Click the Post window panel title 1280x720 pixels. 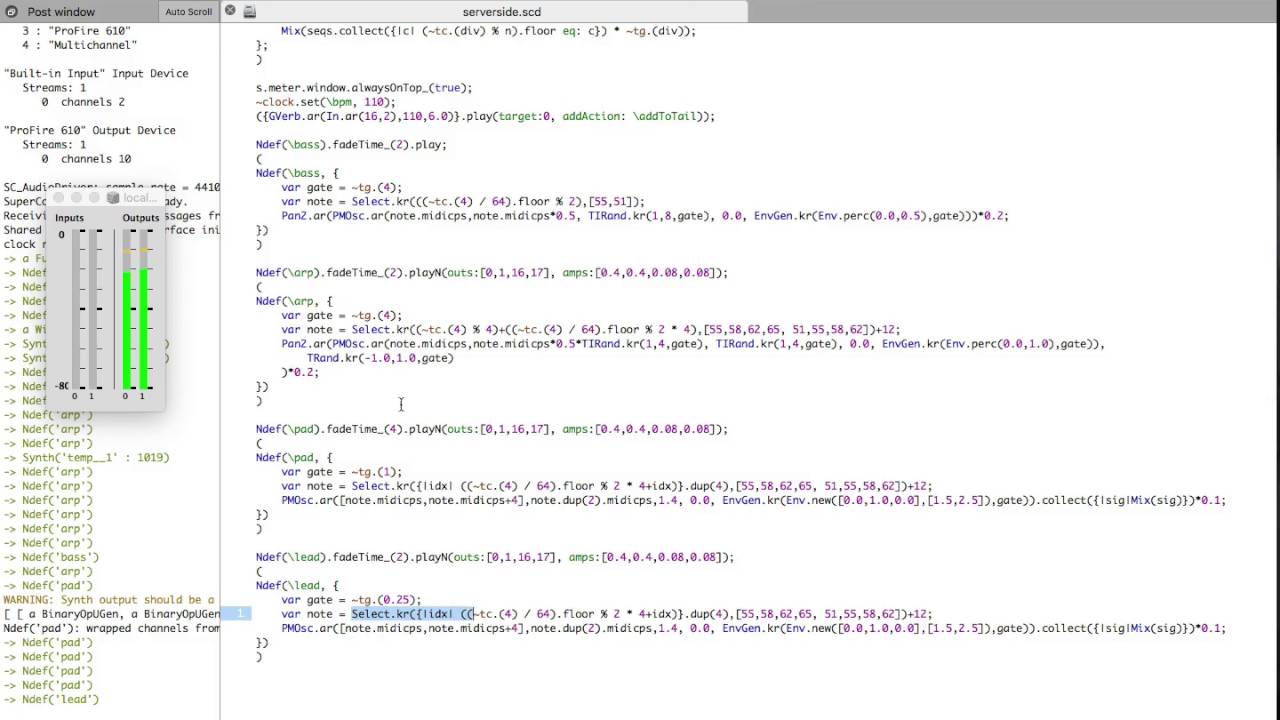[61, 12]
